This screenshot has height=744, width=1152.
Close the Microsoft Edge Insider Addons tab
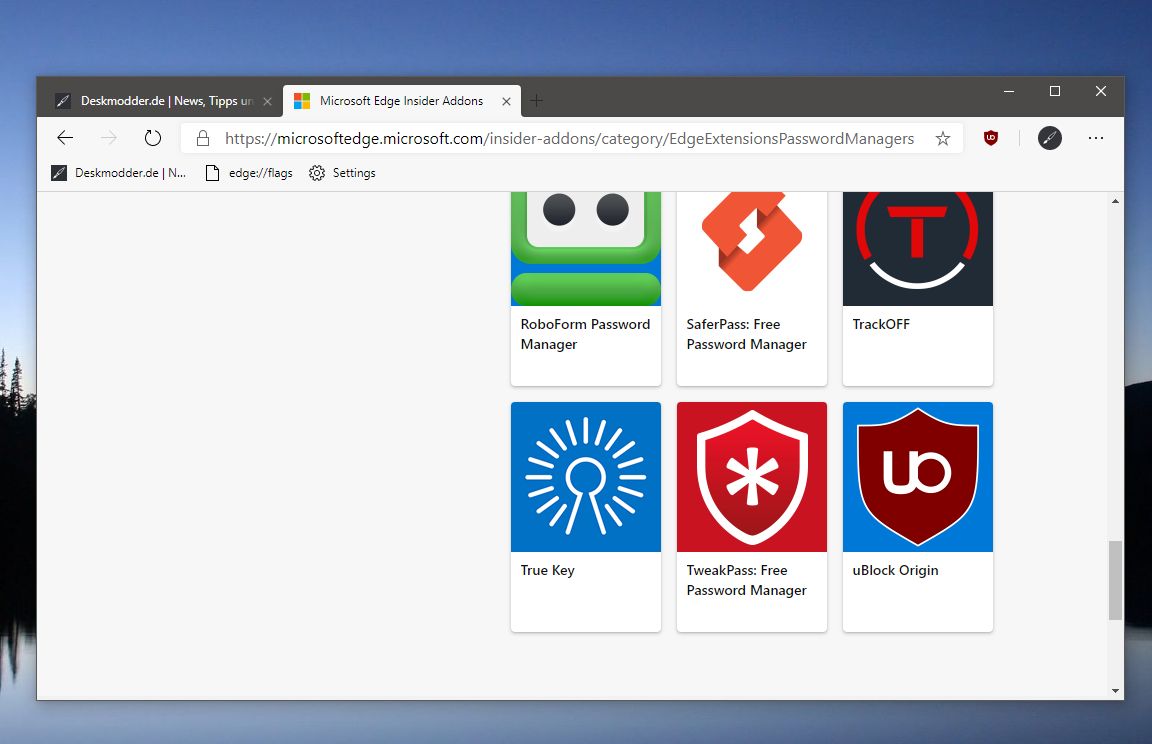[x=506, y=101]
